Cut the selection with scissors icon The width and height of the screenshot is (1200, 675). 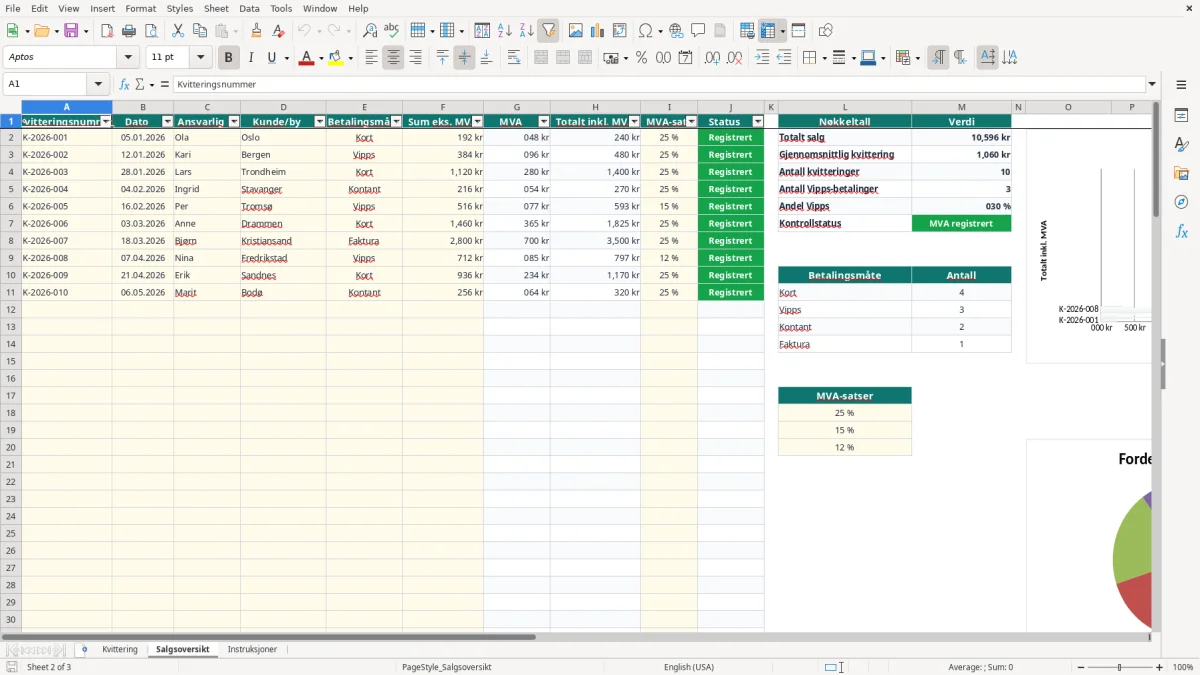click(178, 31)
